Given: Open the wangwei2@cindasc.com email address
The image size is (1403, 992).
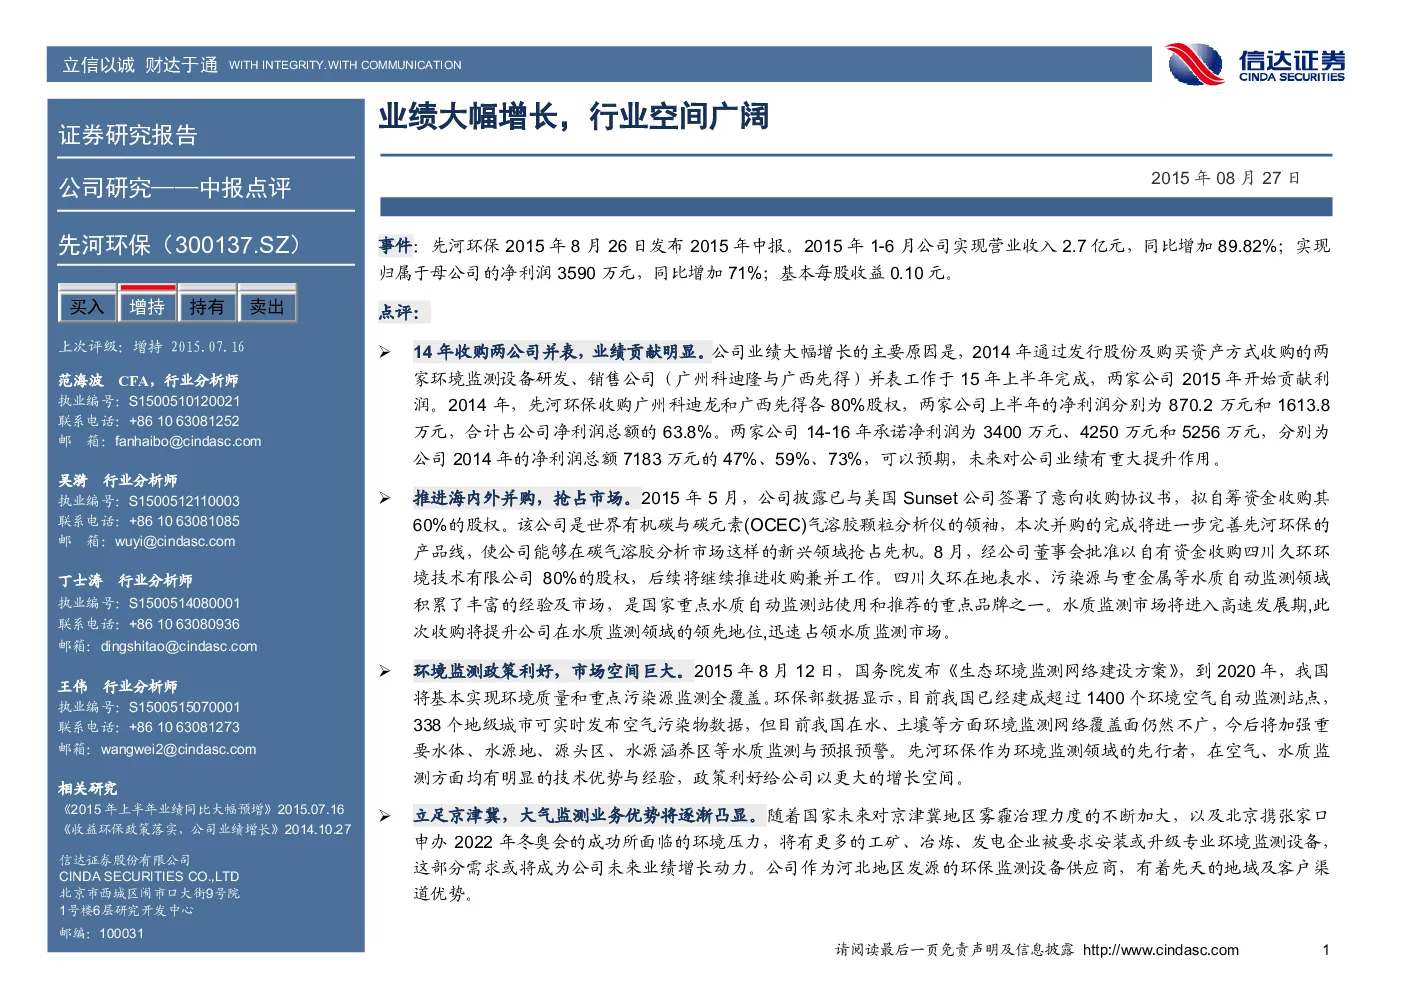Looking at the screenshot, I should click(178, 749).
